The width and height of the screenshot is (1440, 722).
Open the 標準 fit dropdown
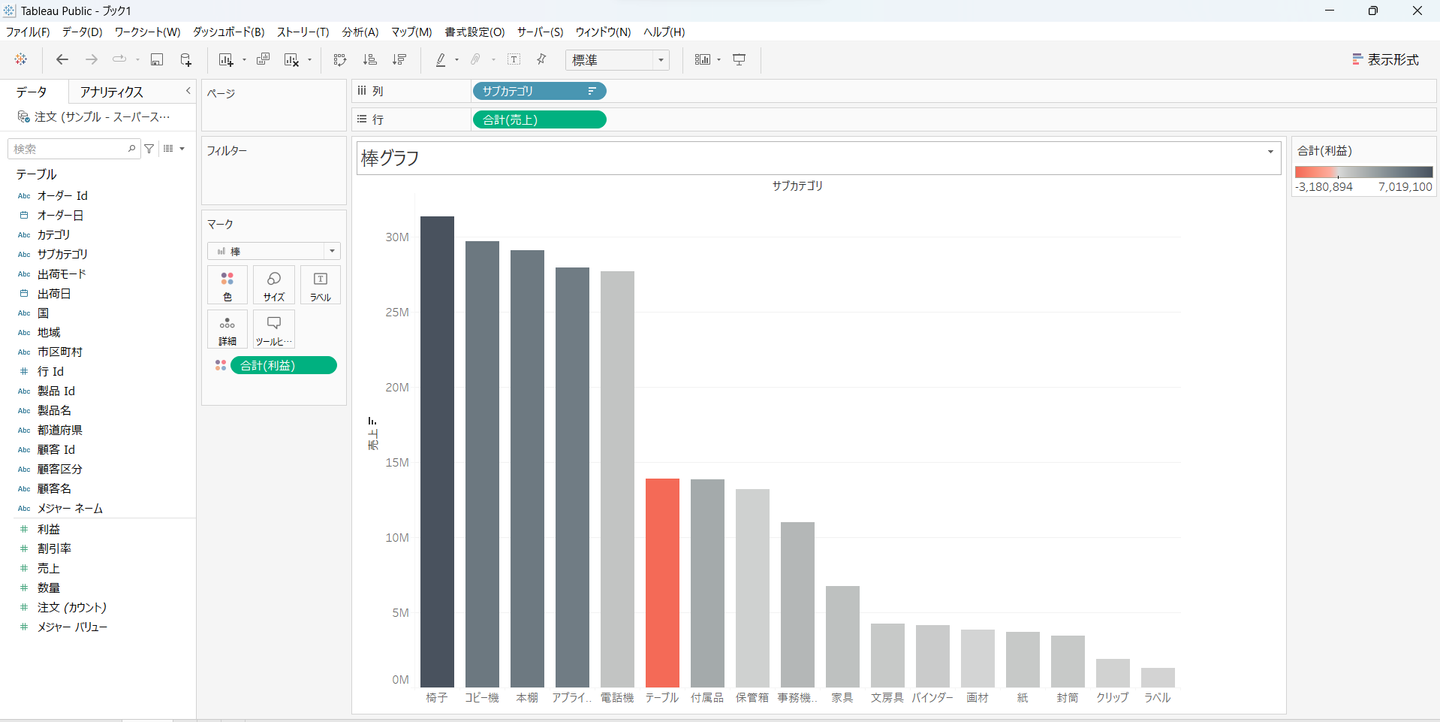(617, 60)
